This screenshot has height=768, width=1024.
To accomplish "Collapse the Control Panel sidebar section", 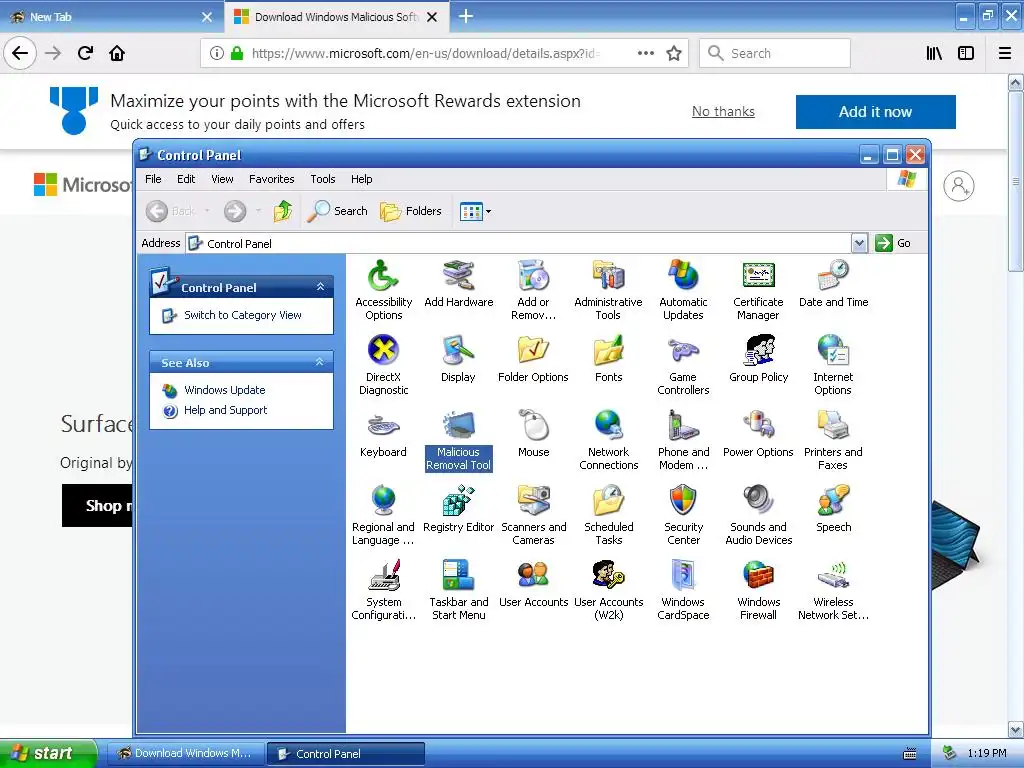I will [320, 287].
